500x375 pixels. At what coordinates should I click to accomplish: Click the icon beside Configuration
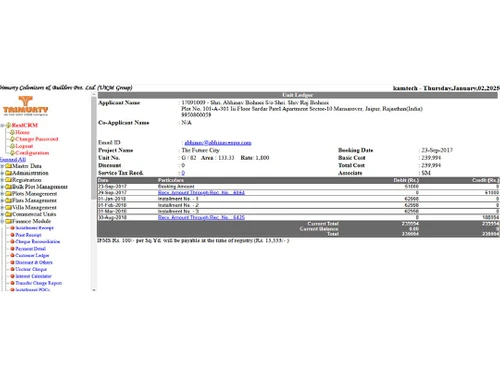[12, 153]
